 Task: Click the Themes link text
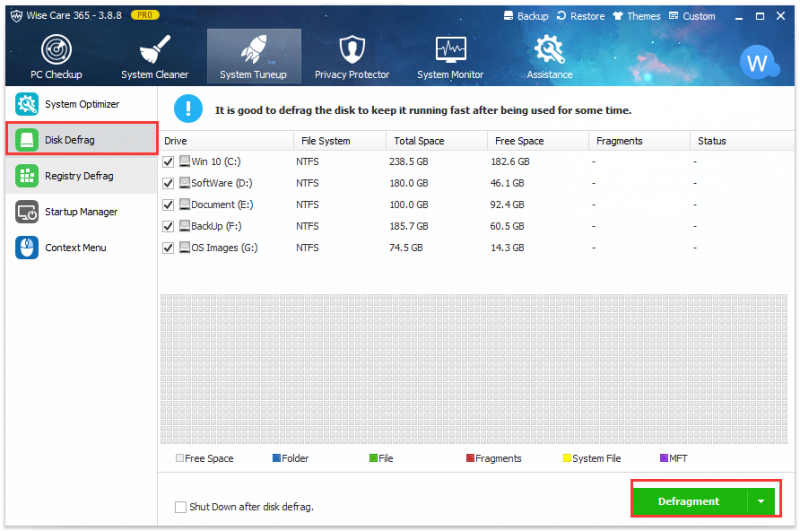pos(644,16)
